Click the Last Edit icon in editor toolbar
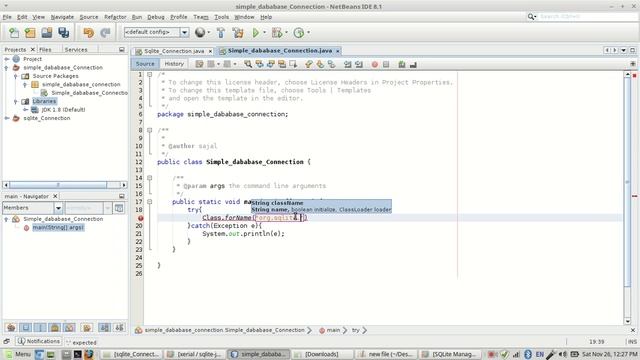The height and width of the screenshot is (360, 640). [x=199, y=64]
